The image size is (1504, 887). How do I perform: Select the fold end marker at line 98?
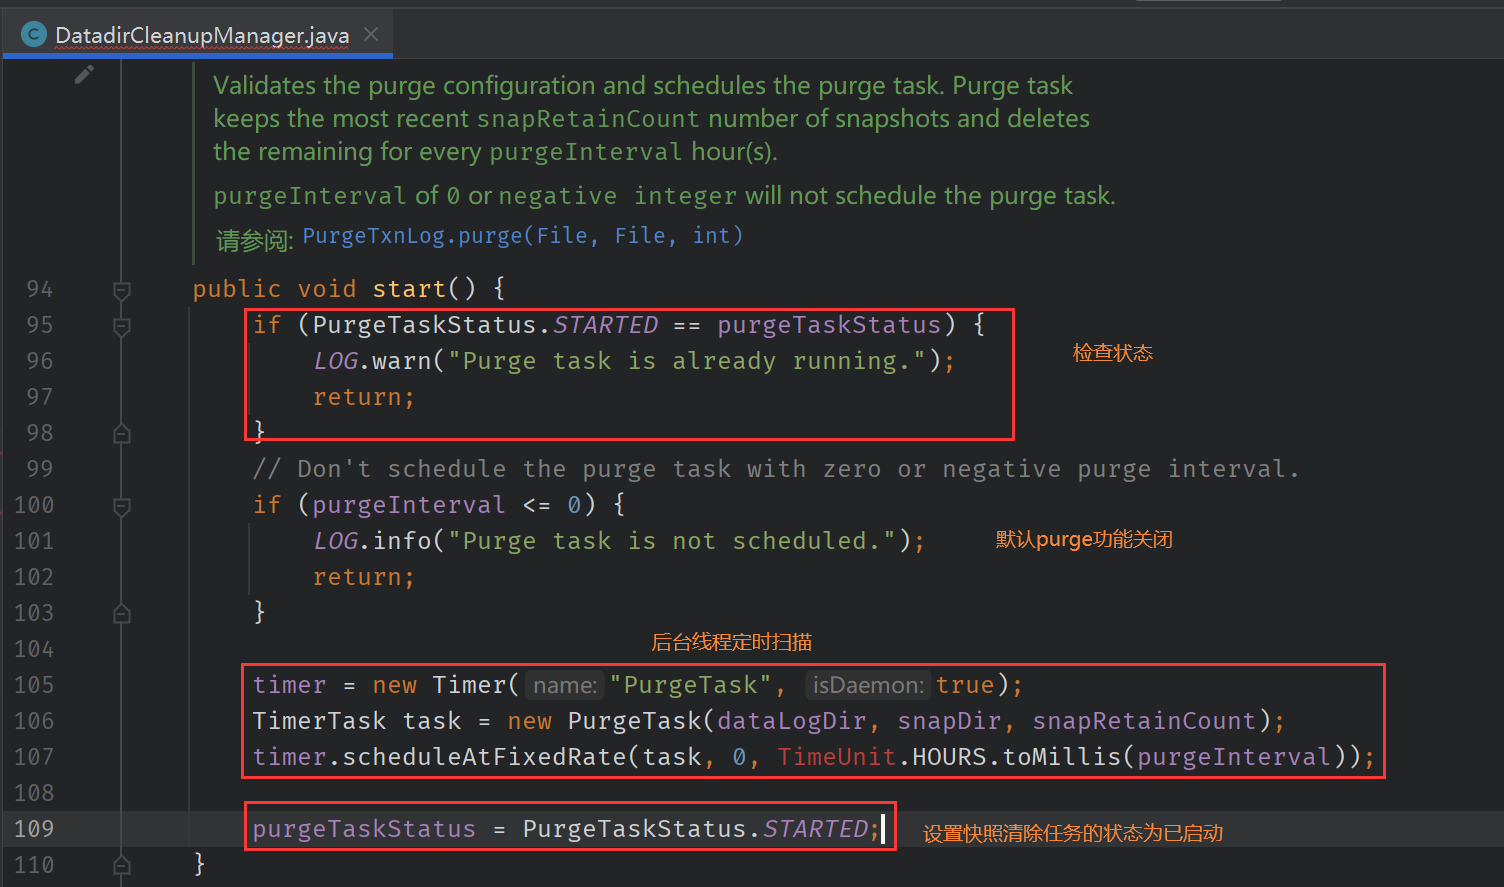click(x=122, y=433)
